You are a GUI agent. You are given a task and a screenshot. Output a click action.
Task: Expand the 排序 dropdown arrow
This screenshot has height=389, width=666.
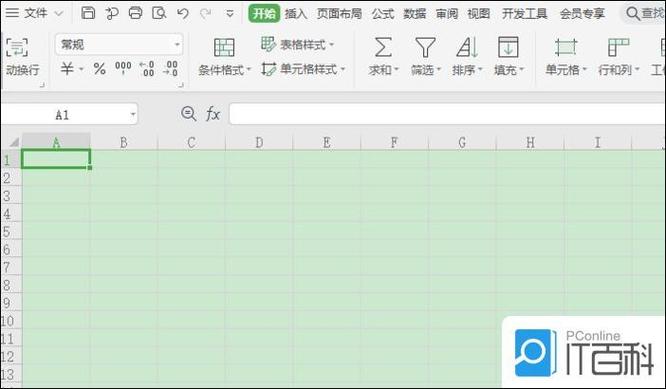(480, 69)
